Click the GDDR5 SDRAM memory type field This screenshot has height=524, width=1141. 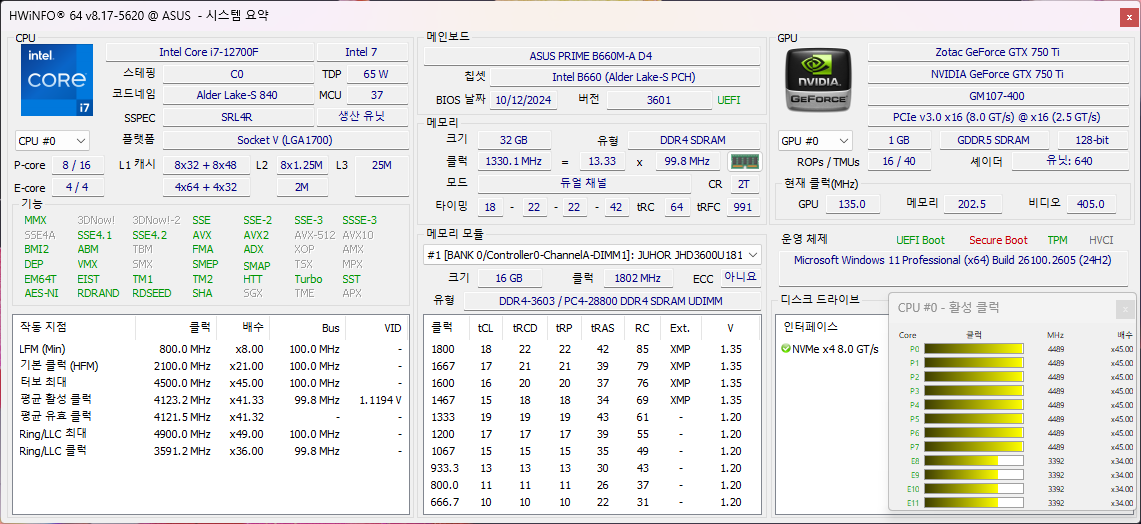pos(994,140)
